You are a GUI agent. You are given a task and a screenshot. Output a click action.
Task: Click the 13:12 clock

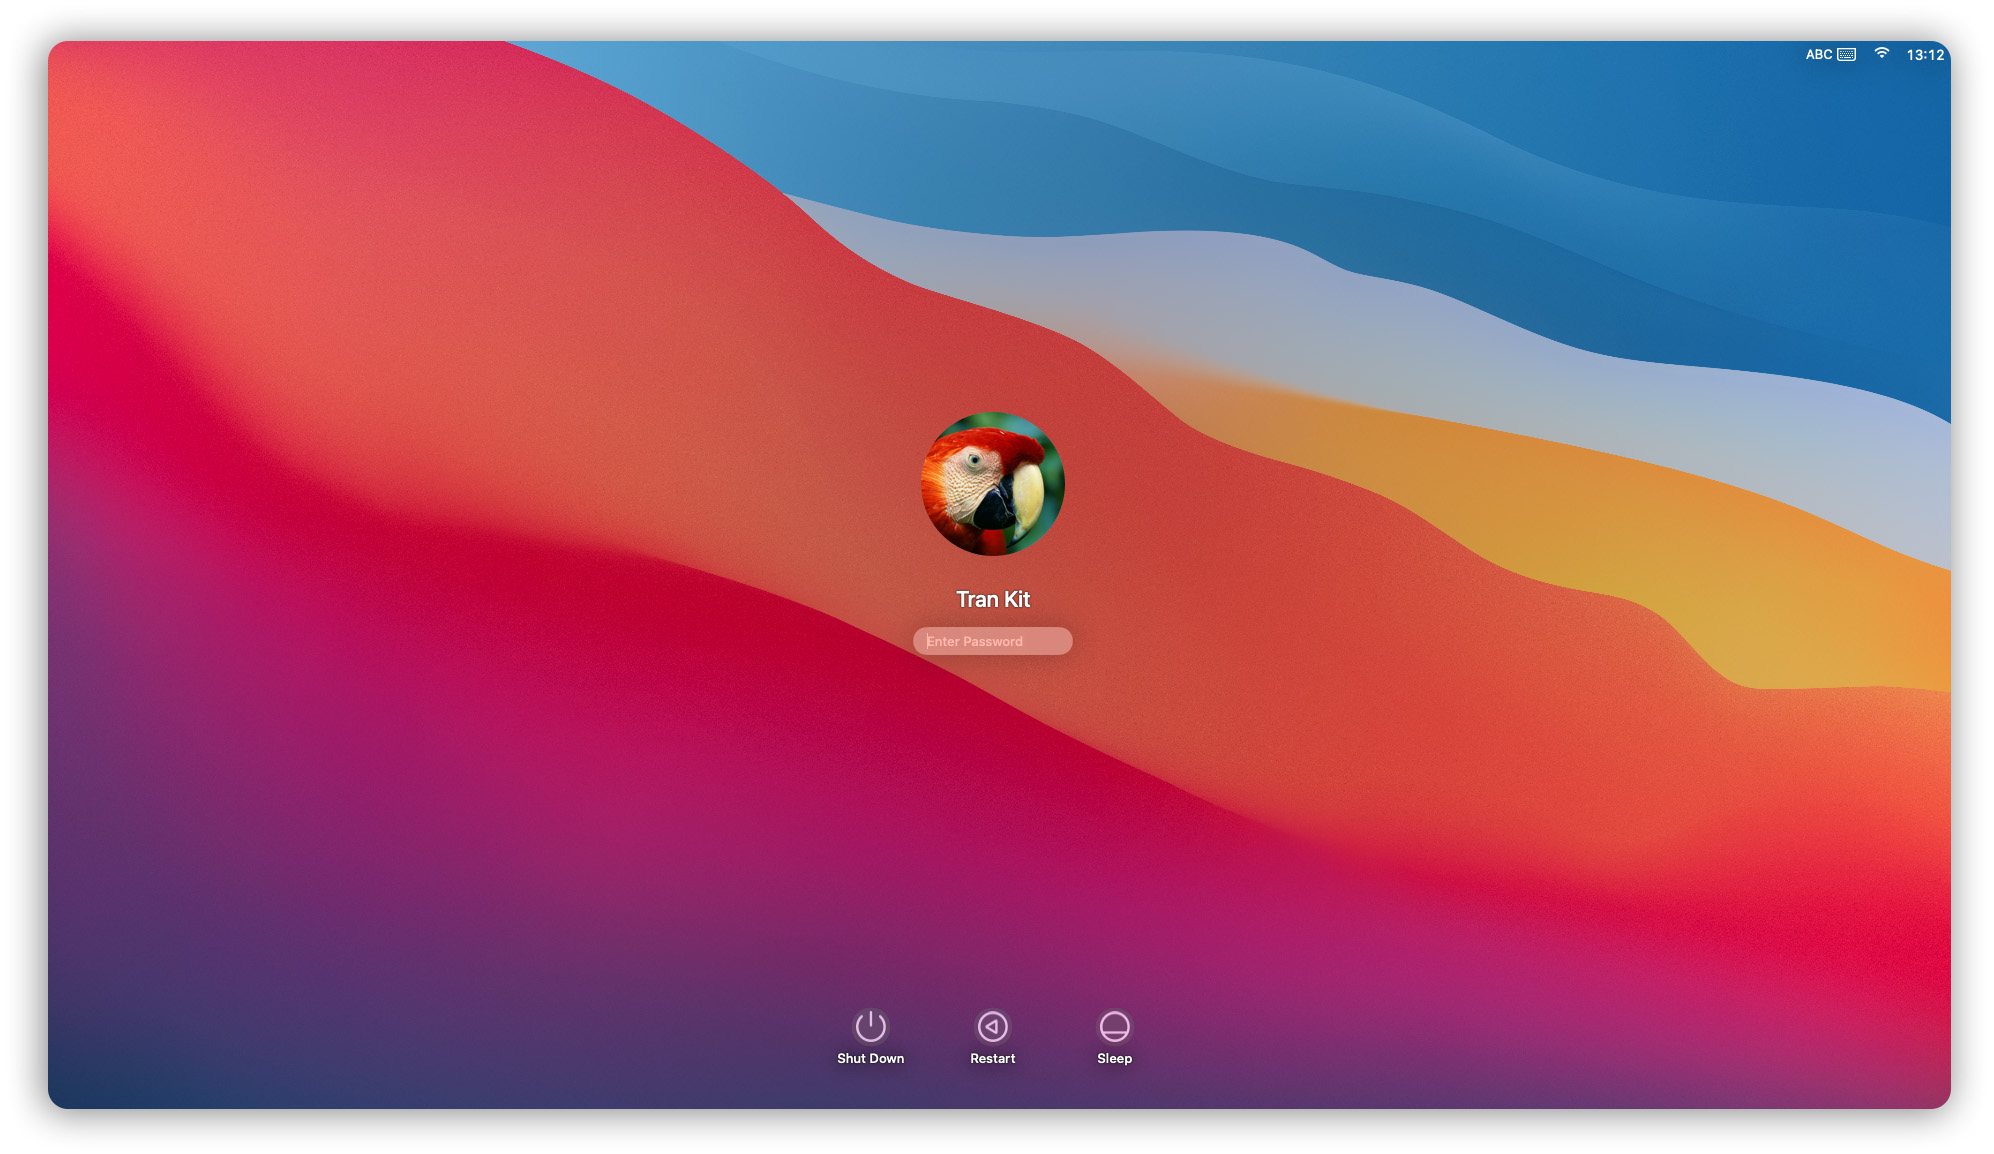(x=1924, y=55)
